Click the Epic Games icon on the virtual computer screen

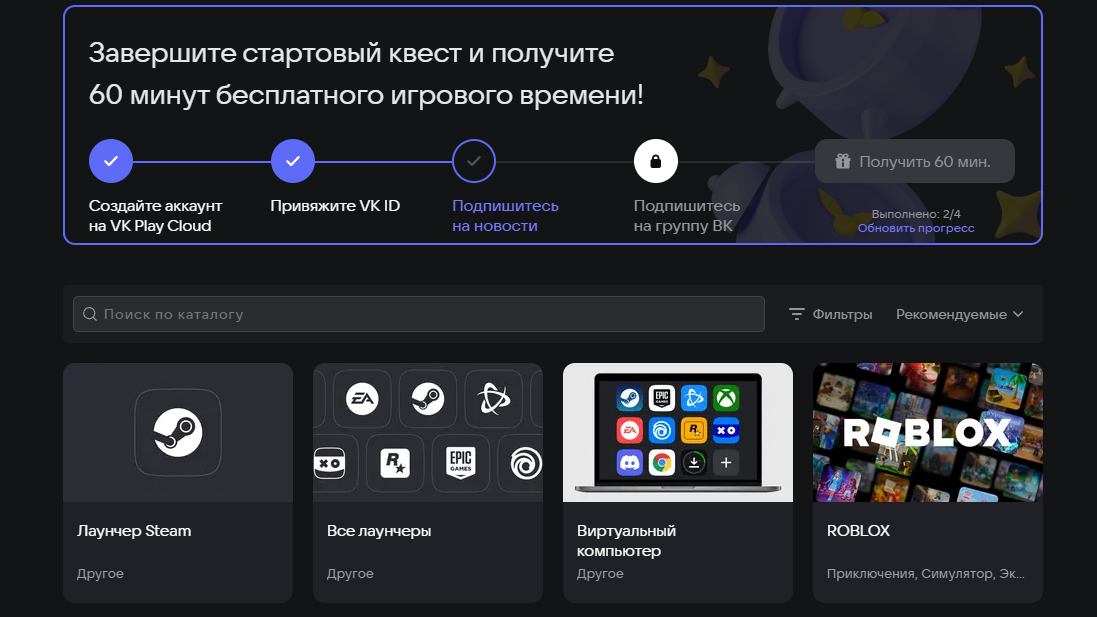(x=662, y=398)
